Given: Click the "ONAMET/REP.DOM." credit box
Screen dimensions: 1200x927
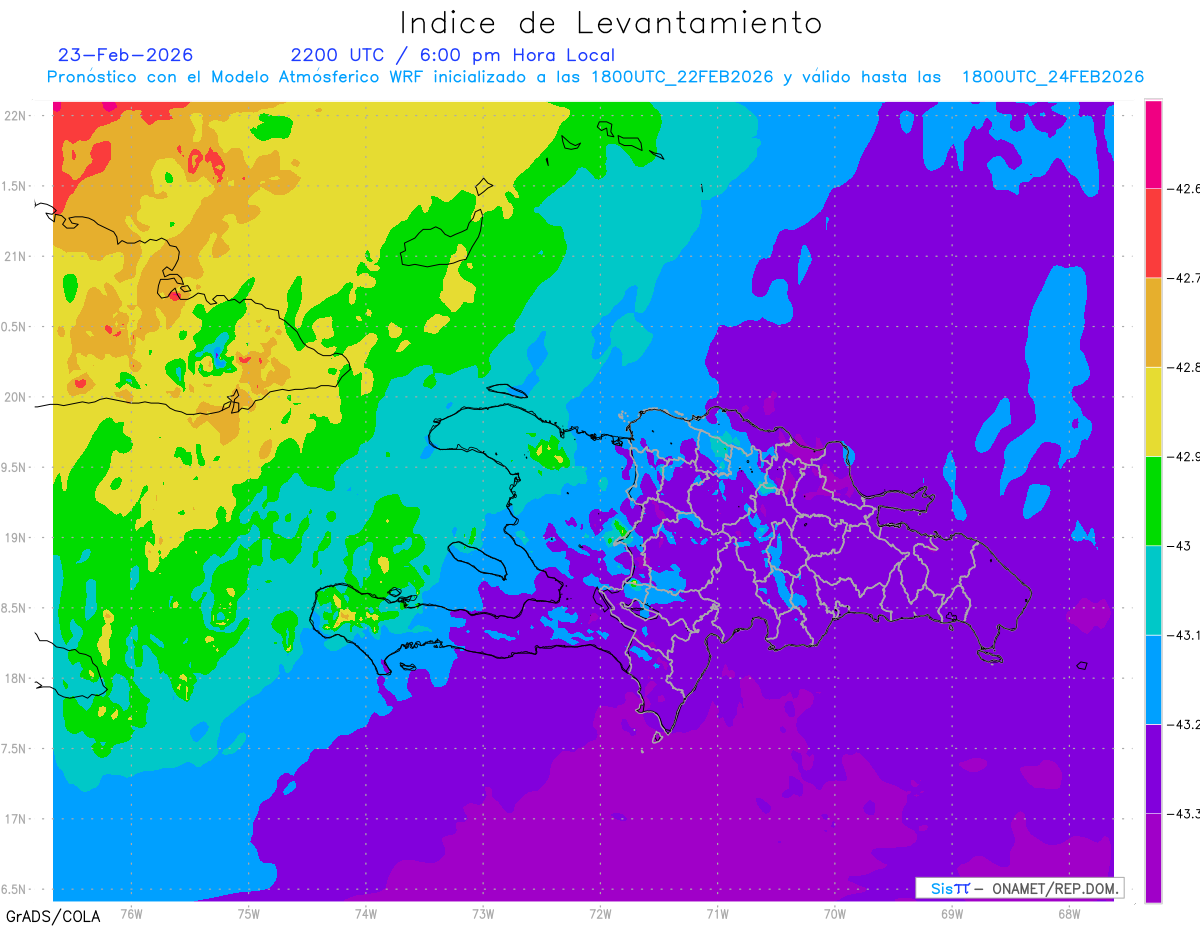Looking at the screenshot, I should click(1019, 888).
